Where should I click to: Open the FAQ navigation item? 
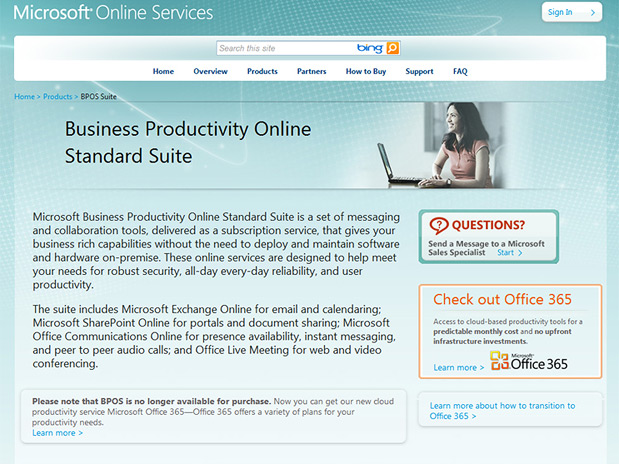point(460,72)
